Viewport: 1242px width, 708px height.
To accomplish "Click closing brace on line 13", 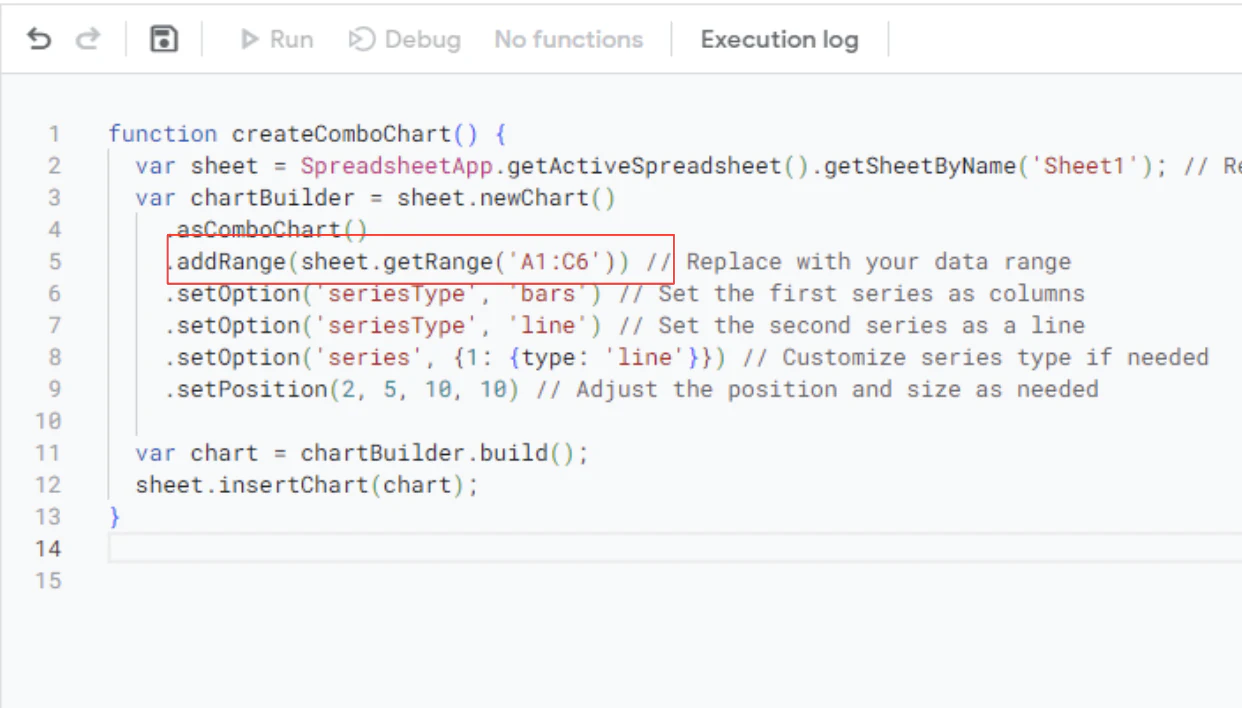I will 115,517.
